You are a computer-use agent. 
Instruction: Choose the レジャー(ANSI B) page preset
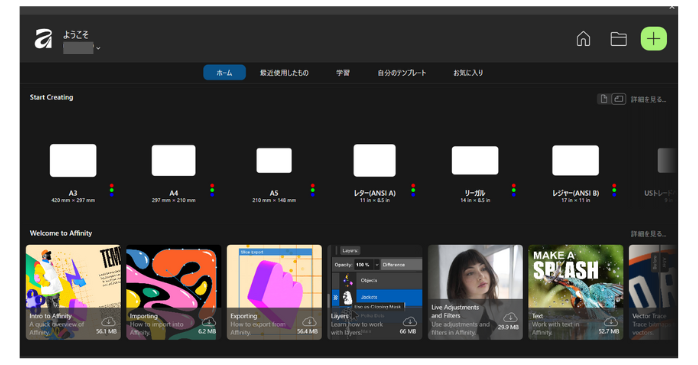tap(576, 160)
